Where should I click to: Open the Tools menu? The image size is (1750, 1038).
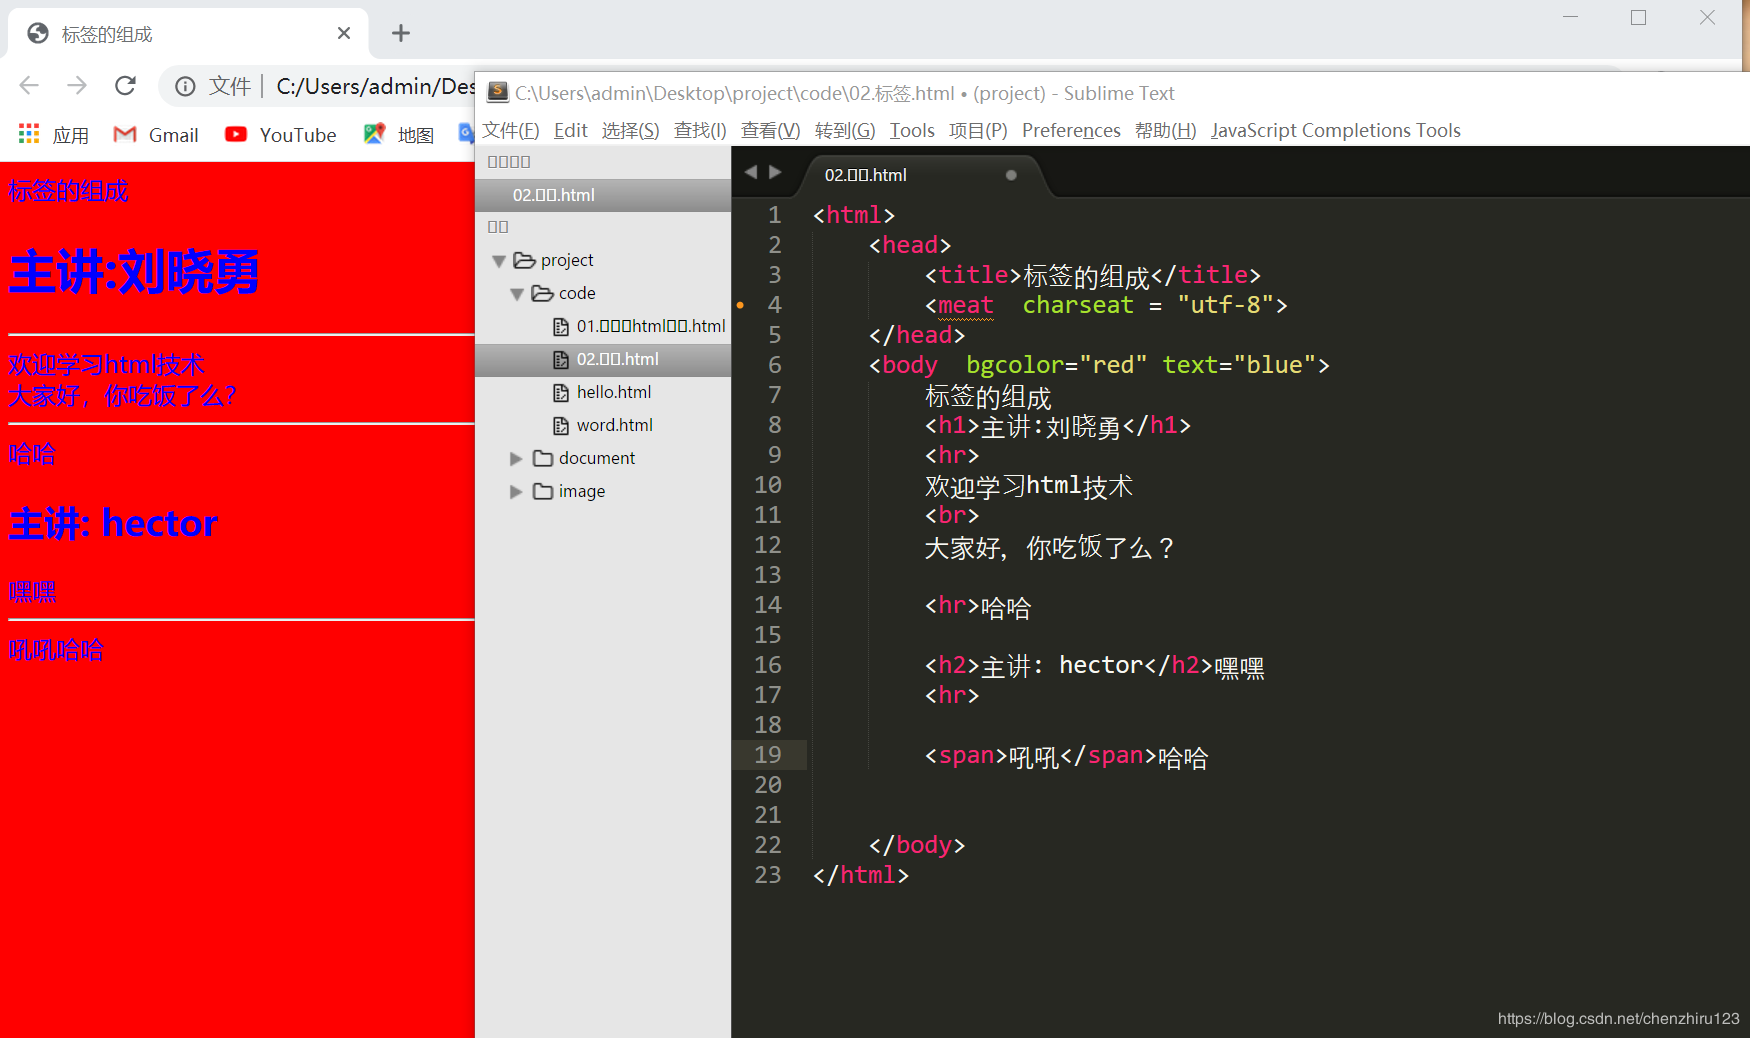pyautogui.click(x=912, y=131)
